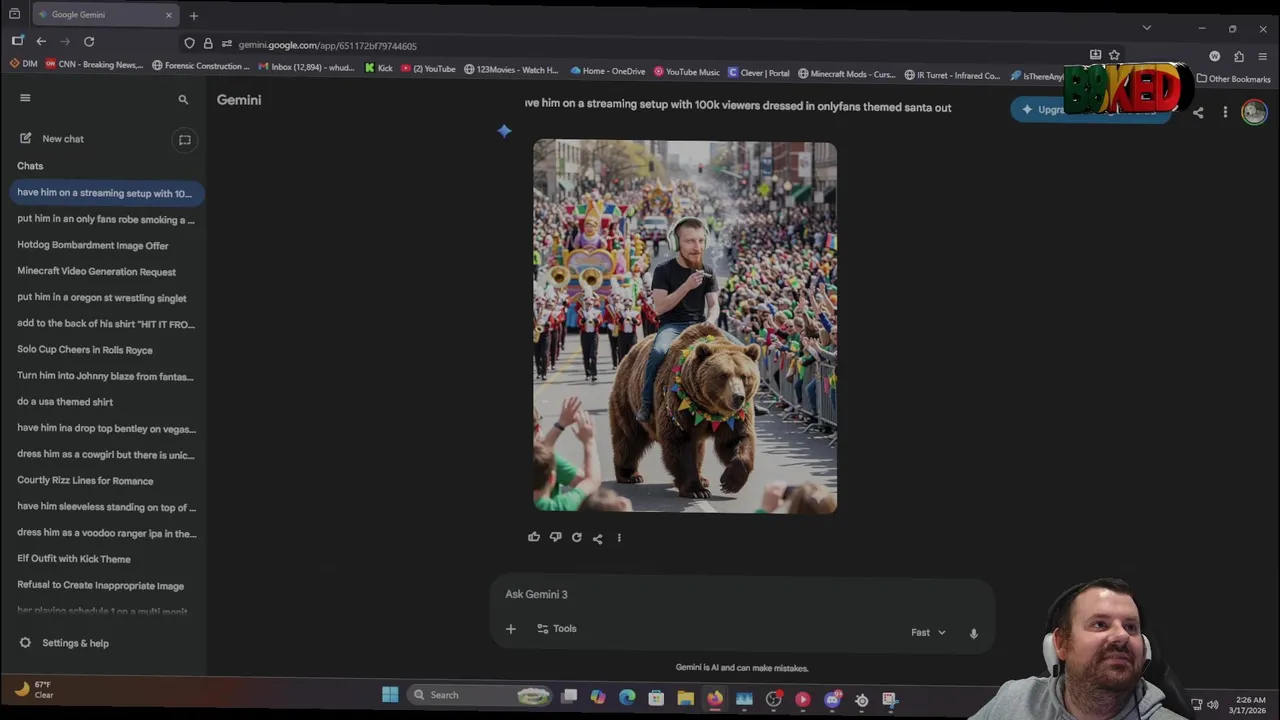Open chat 'Turn him into Johnny blaze'

point(105,376)
